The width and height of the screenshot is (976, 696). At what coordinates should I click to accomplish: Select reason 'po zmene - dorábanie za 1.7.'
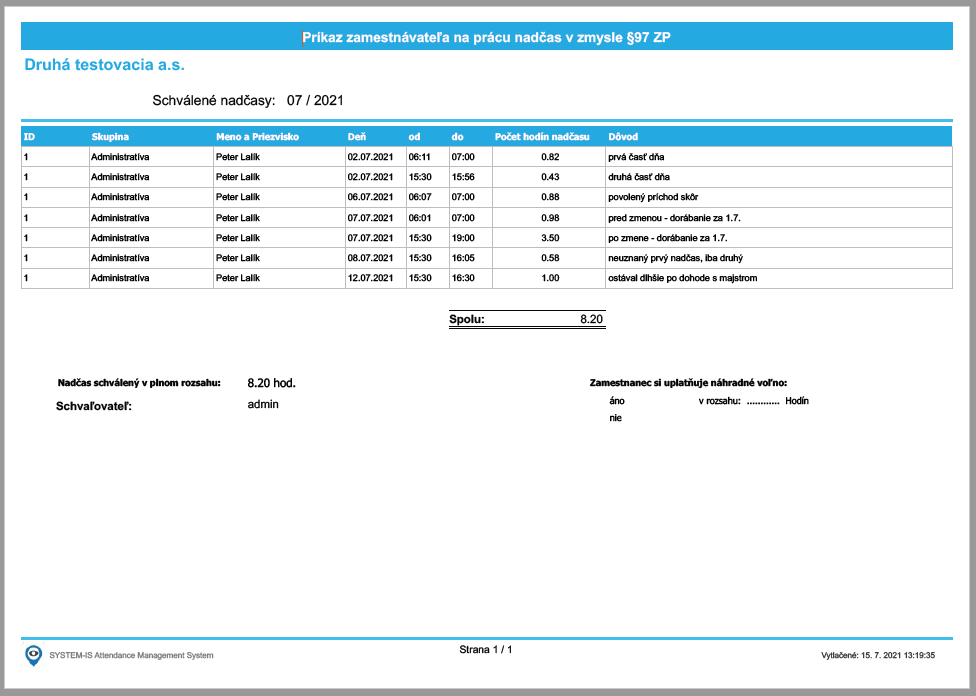pyautogui.click(x=668, y=238)
